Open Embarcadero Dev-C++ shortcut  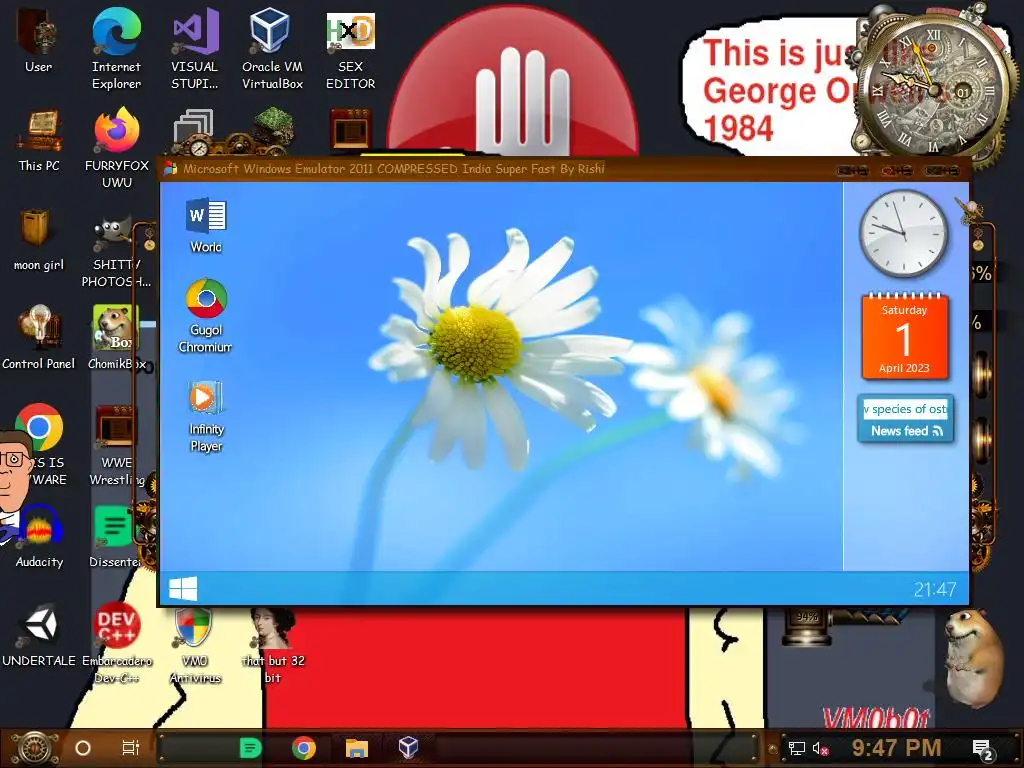click(116, 645)
